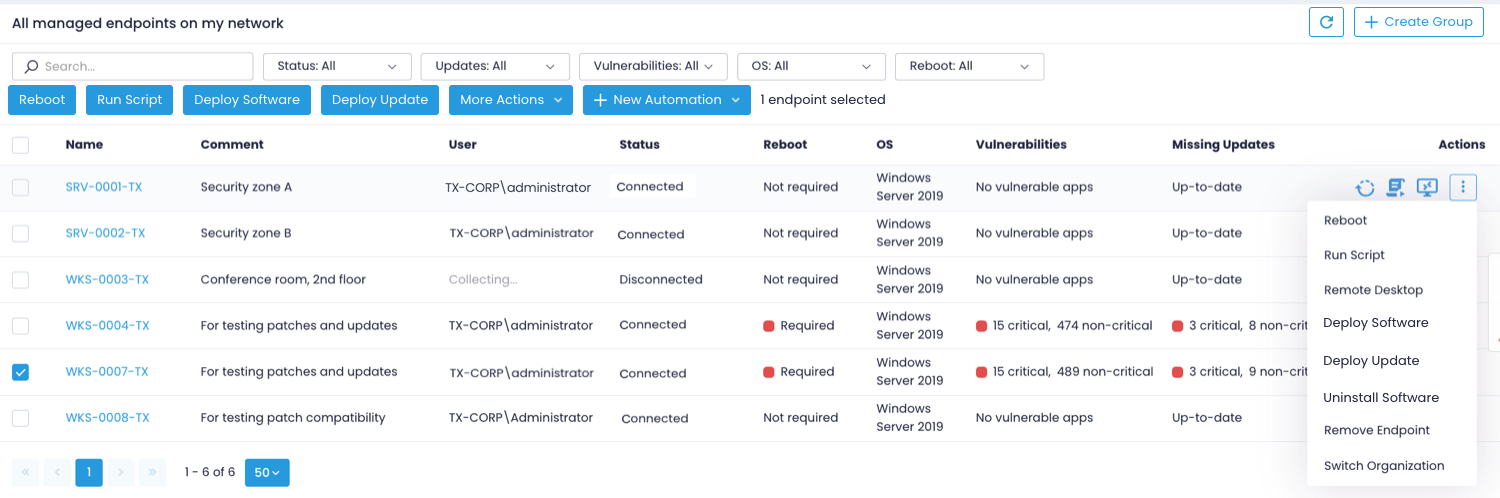
Task: Open the 50 per page dropdown
Action: click(x=267, y=472)
